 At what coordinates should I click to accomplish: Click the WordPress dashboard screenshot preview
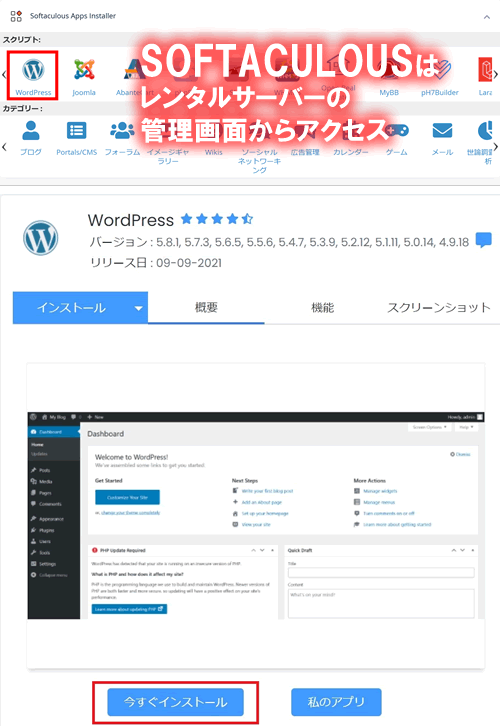[x=256, y=515]
